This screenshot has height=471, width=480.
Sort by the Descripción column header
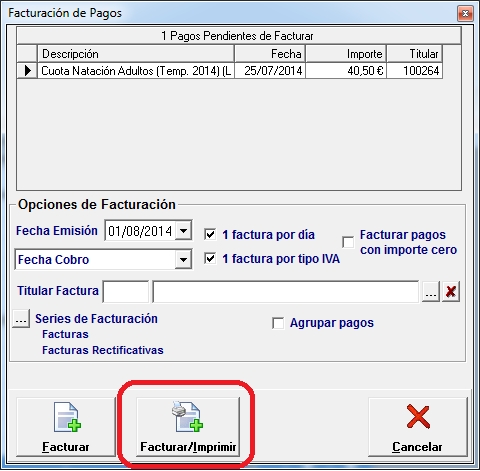(x=136, y=54)
